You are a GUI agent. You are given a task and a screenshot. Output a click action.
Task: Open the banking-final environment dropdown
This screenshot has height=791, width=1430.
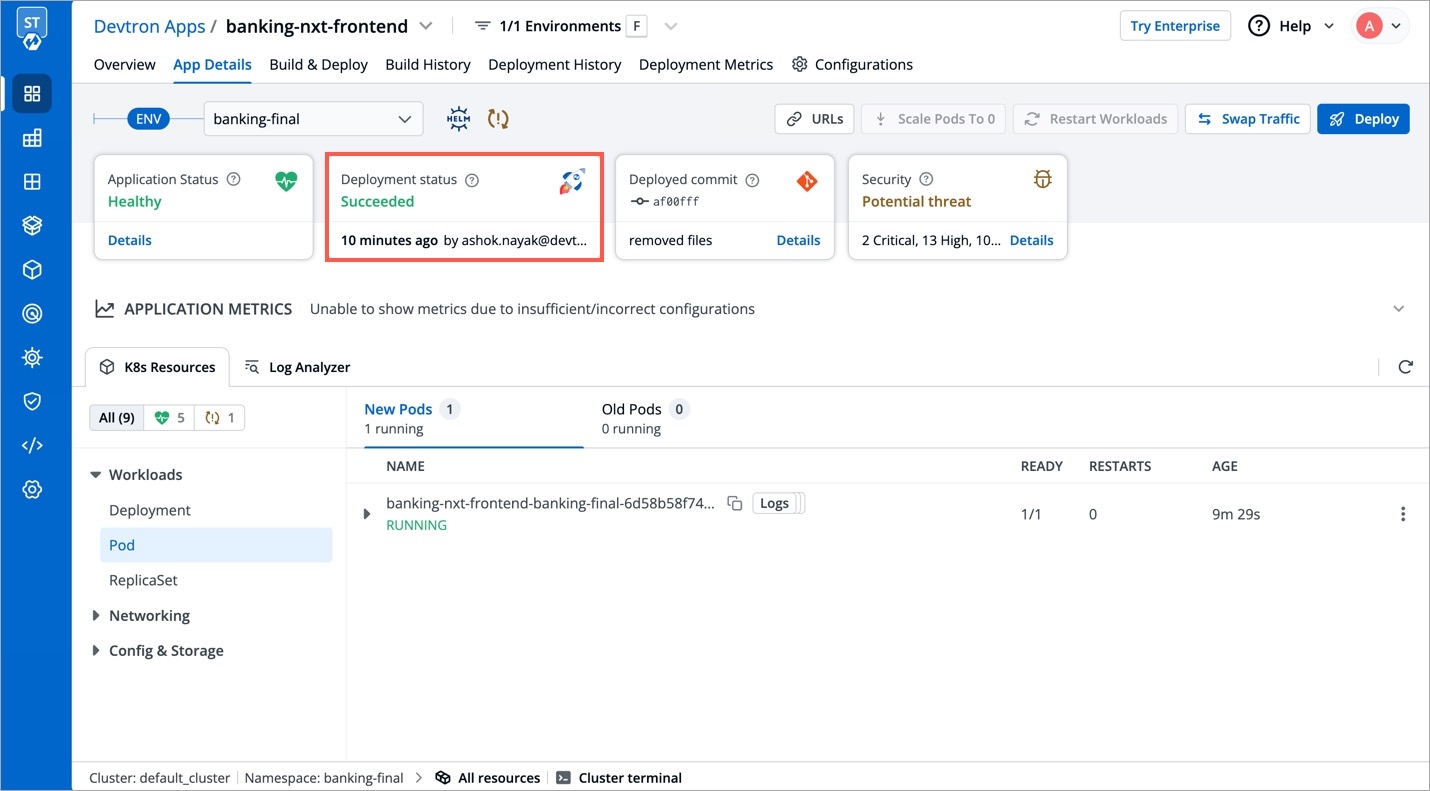[313, 119]
